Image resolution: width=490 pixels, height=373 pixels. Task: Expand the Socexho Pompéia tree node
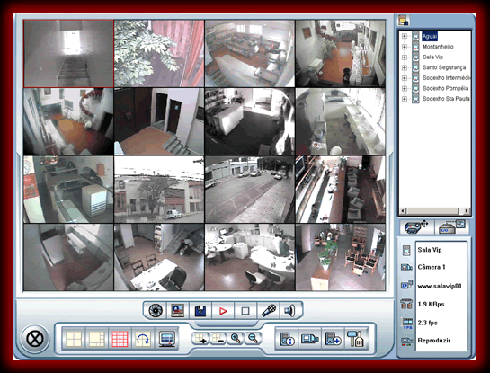coord(404,88)
